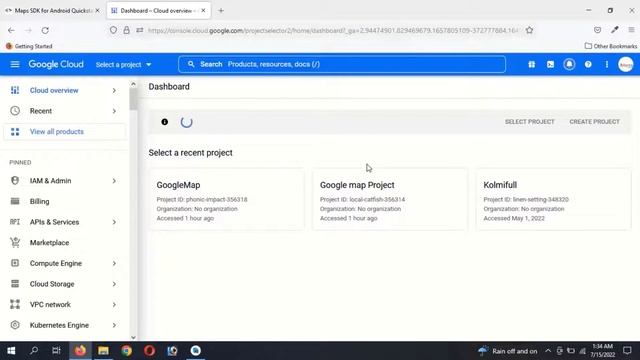Screen dimensions: 640x360
Task: Open Other Bookmarks folder
Action: coord(611,46)
